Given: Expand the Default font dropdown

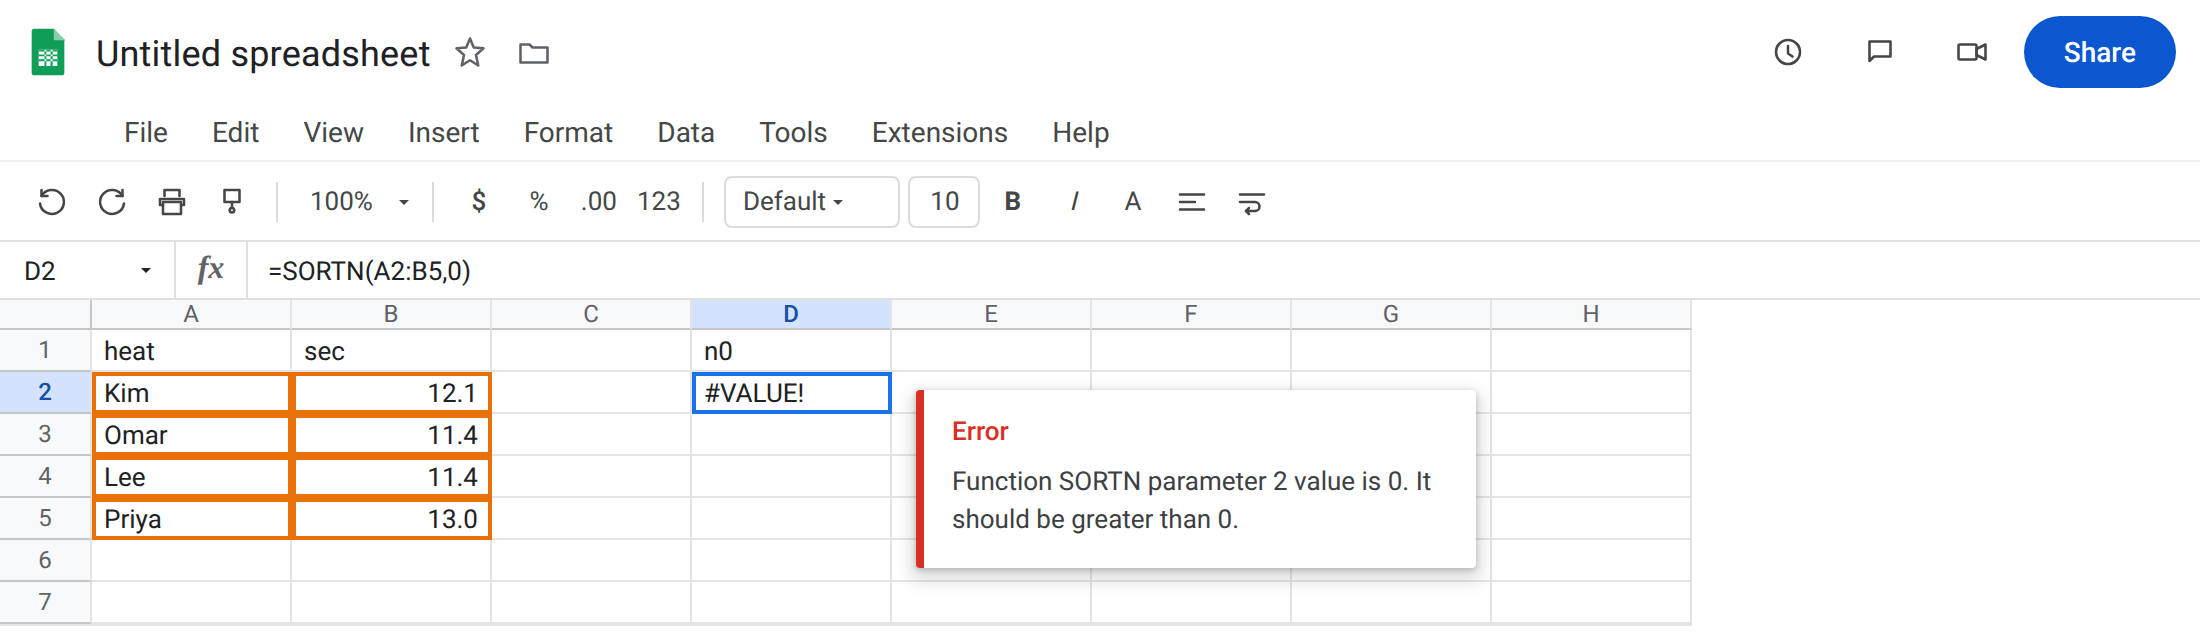Looking at the screenshot, I should 811,202.
